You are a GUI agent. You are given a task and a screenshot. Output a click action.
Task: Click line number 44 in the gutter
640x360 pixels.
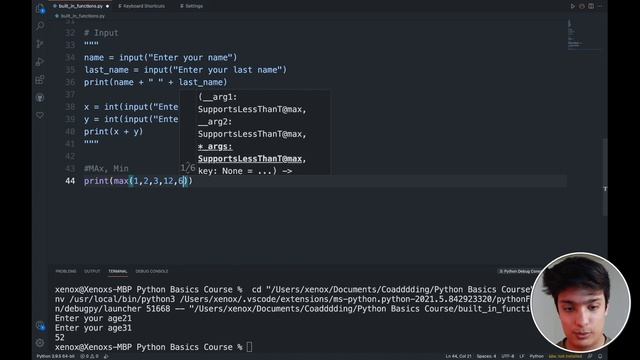click(70, 181)
